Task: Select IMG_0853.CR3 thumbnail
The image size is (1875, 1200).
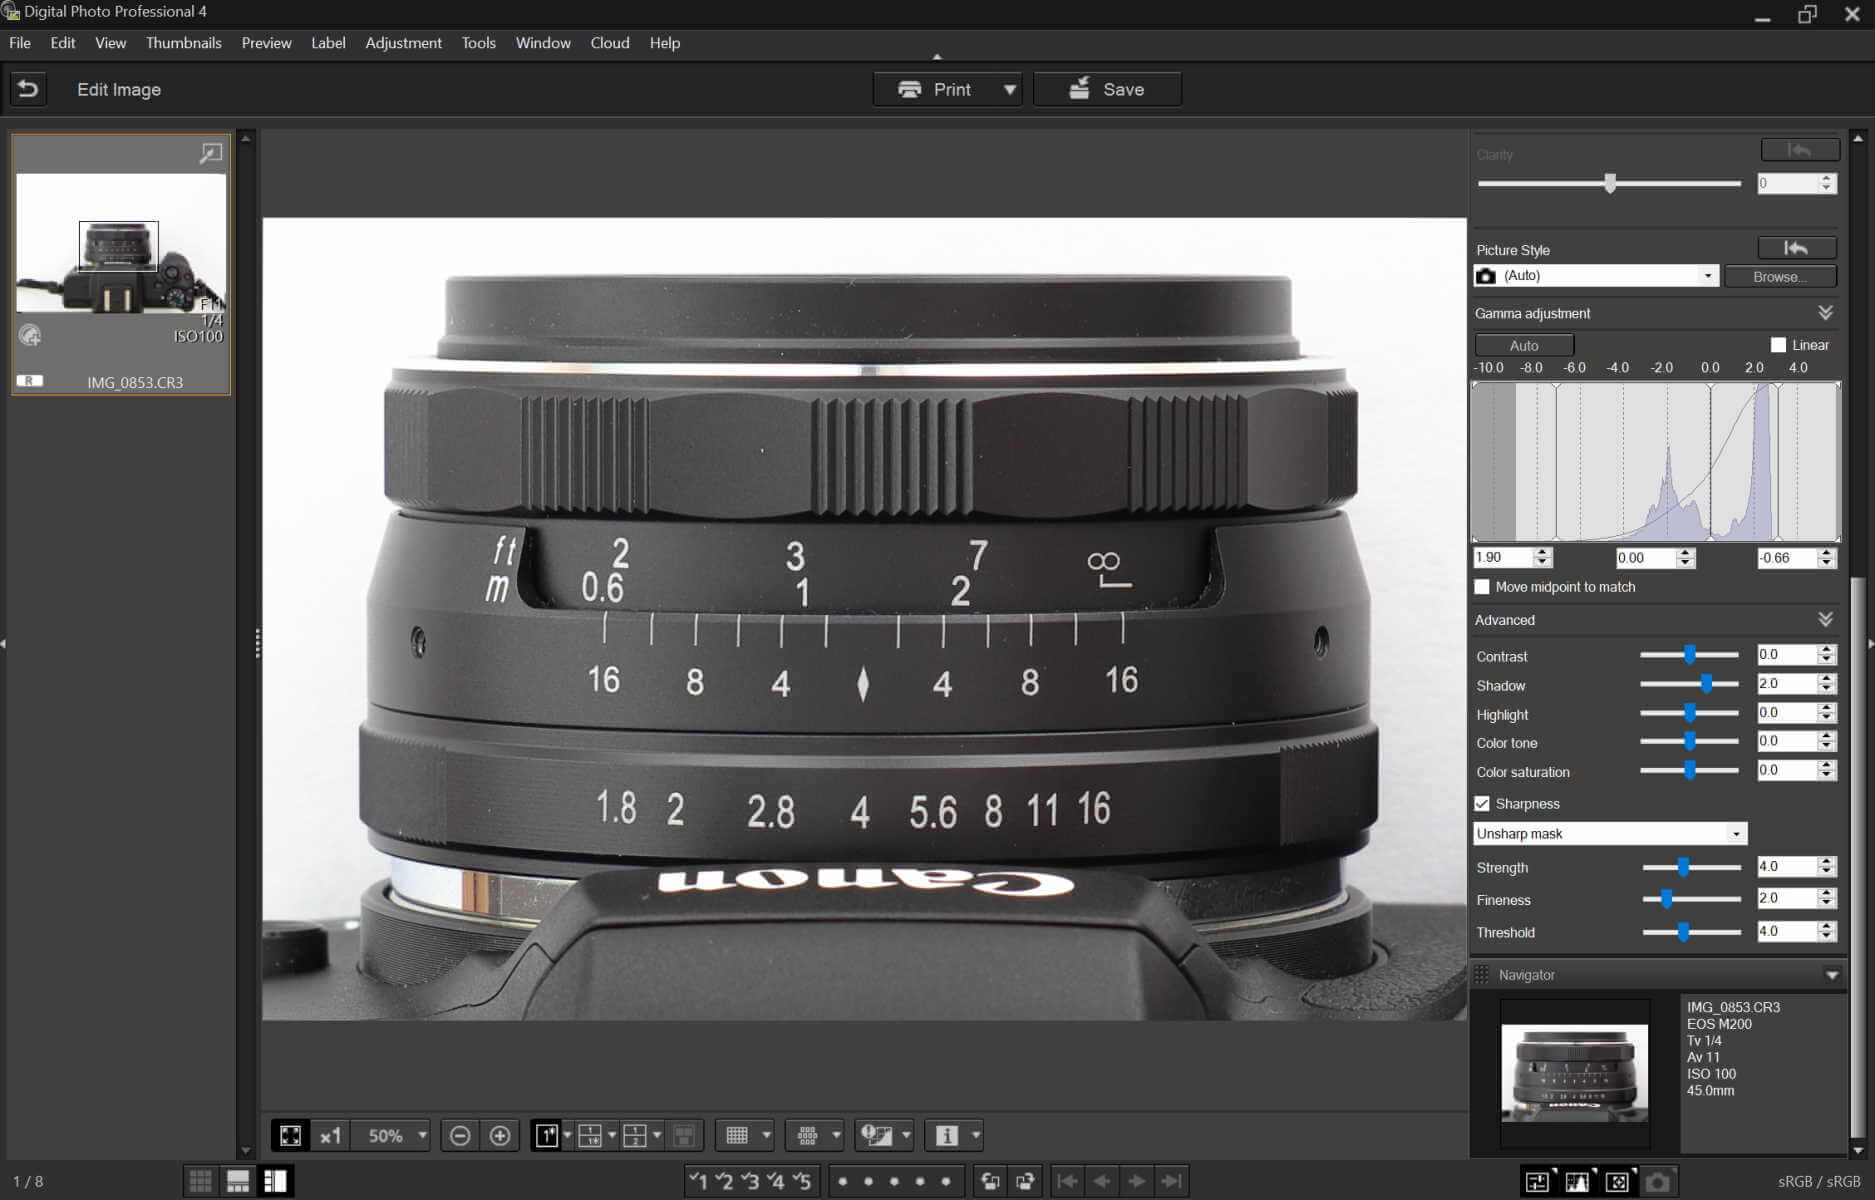Action: pos(121,265)
